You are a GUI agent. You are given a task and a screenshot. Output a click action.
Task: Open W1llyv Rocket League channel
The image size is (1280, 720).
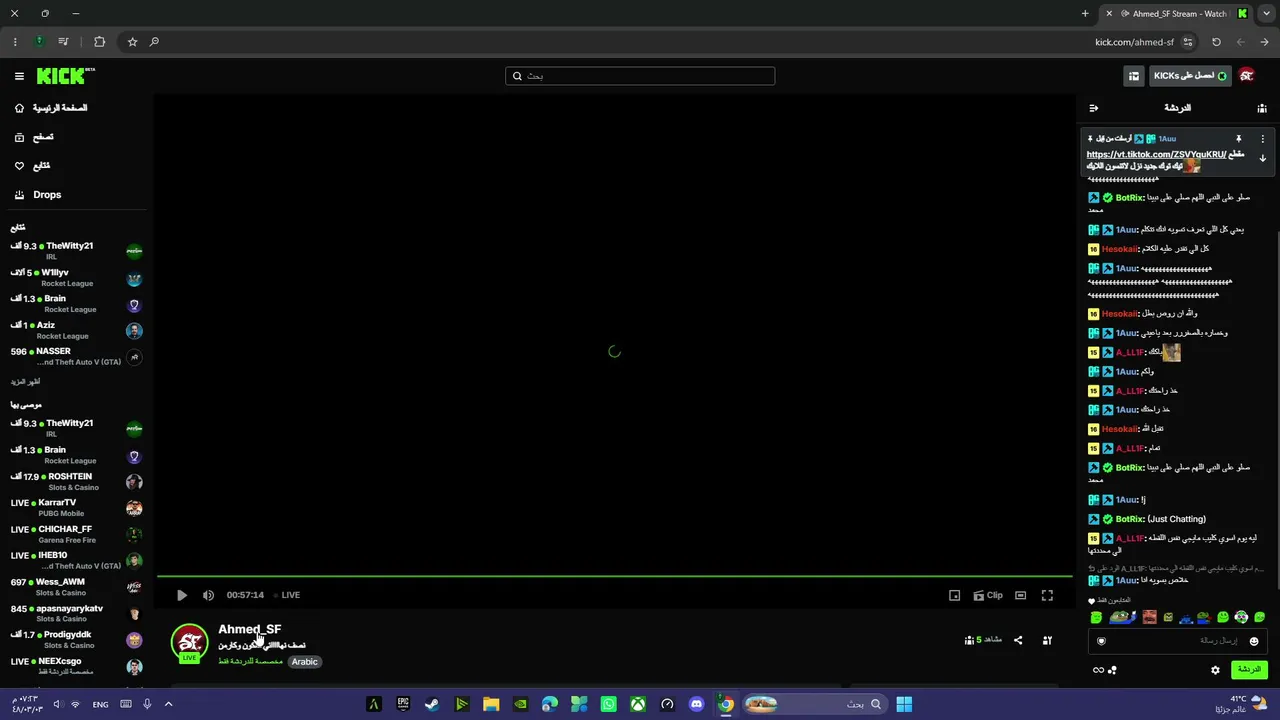(x=76, y=278)
